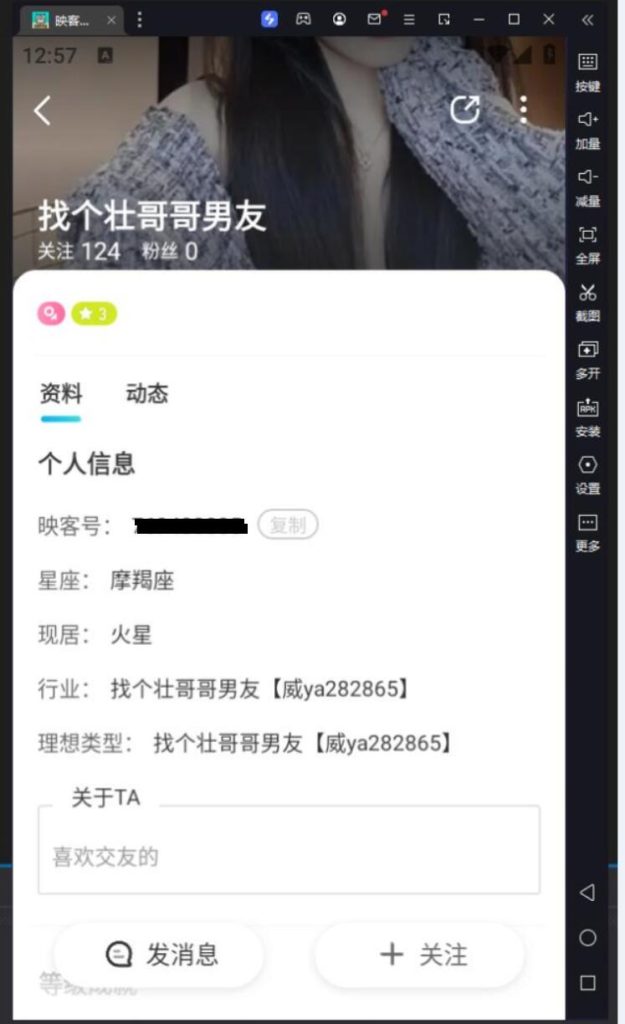Collapse the emulator sidebar with the double chevron

coord(587,20)
